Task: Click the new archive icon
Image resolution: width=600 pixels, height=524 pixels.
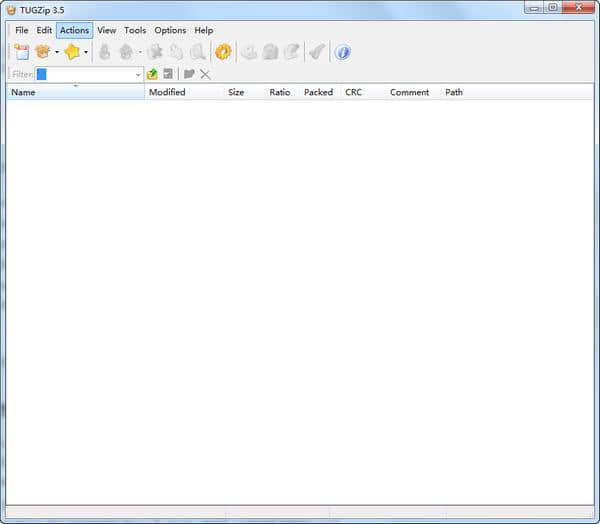Action: [21, 52]
